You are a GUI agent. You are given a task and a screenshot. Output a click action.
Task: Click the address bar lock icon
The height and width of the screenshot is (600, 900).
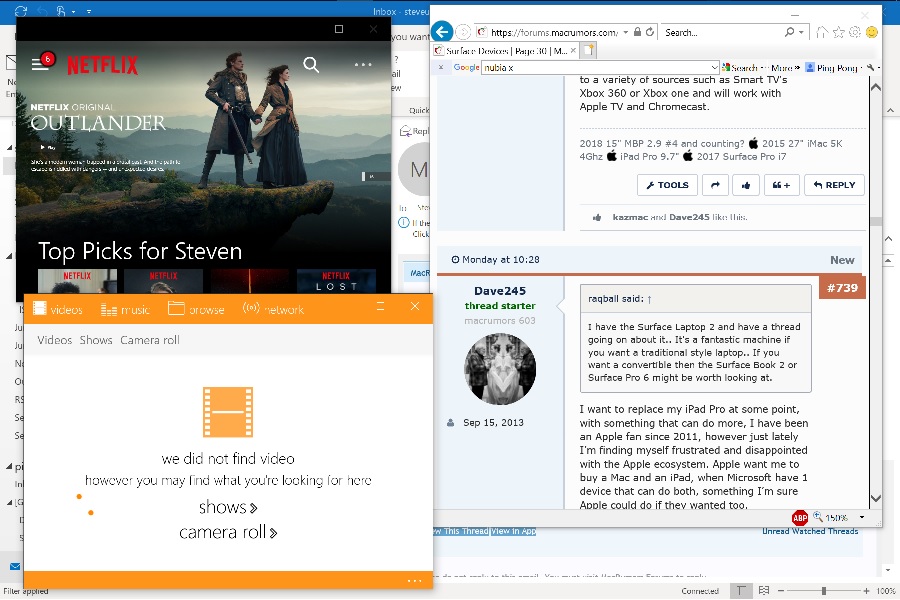tap(637, 32)
